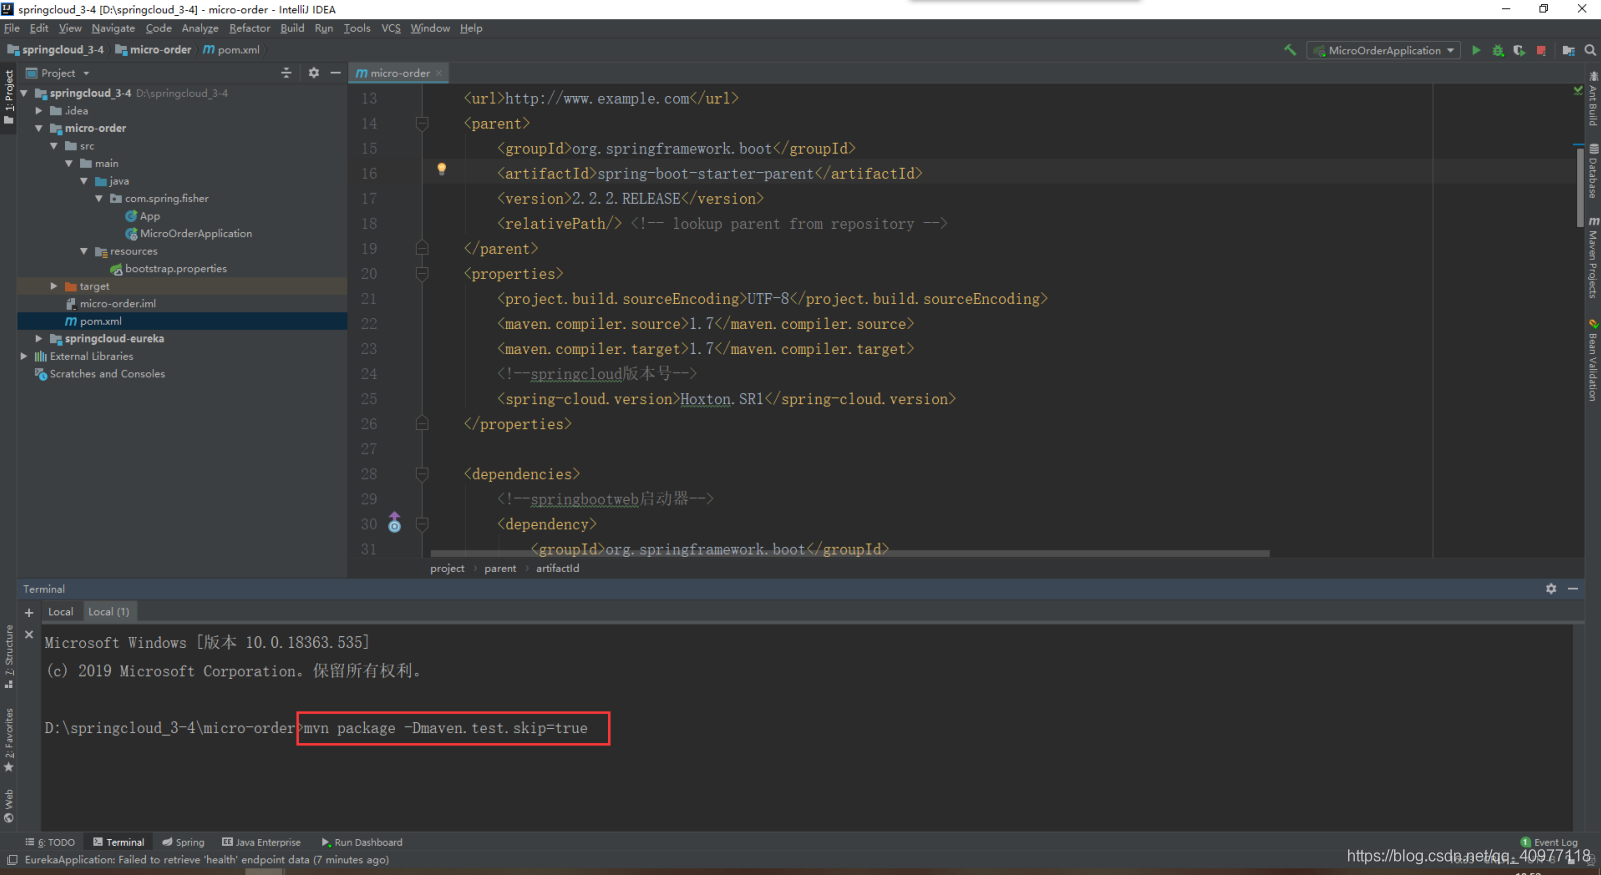Run MicroOrderApplication with the green play icon
The height and width of the screenshot is (875, 1601).
click(x=1476, y=50)
